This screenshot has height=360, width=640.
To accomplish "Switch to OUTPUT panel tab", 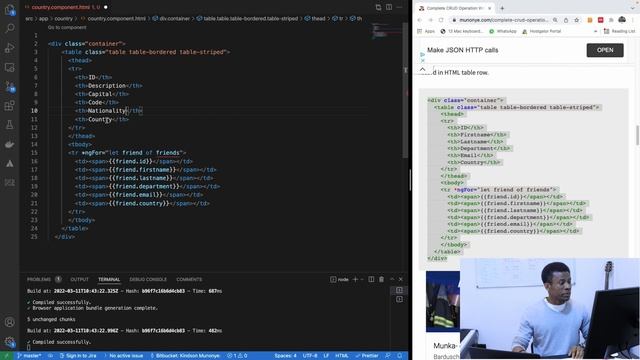I will pyautogui.click(x=79, y=279).
